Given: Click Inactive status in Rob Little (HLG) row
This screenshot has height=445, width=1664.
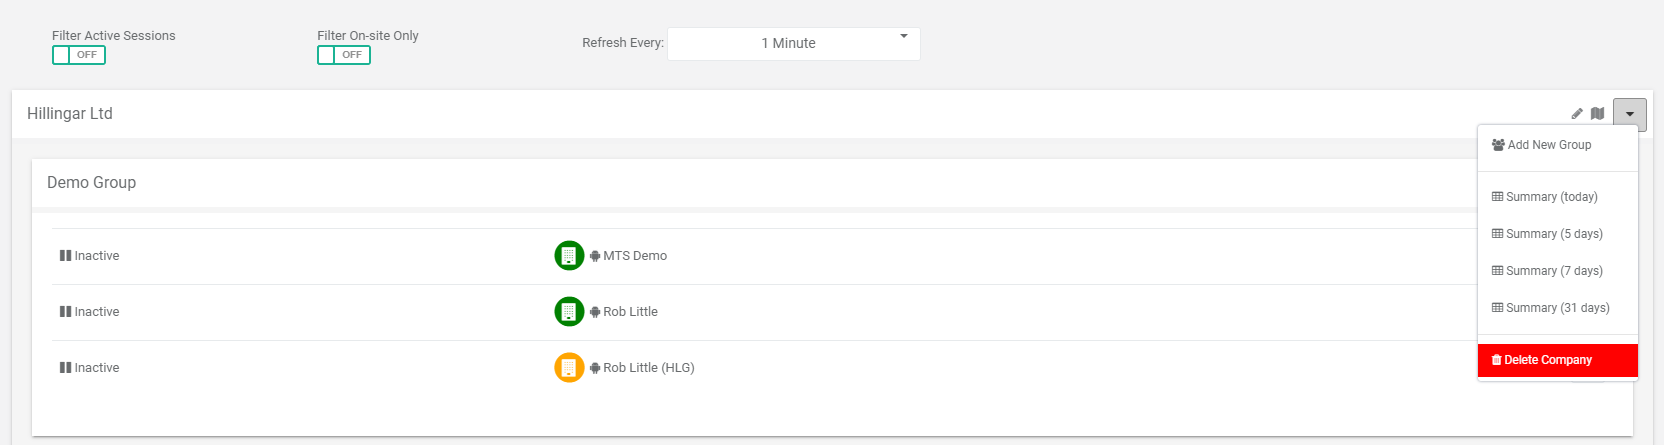Looking at the screenshot, I should pyautogui.click(x=97, y=368).
